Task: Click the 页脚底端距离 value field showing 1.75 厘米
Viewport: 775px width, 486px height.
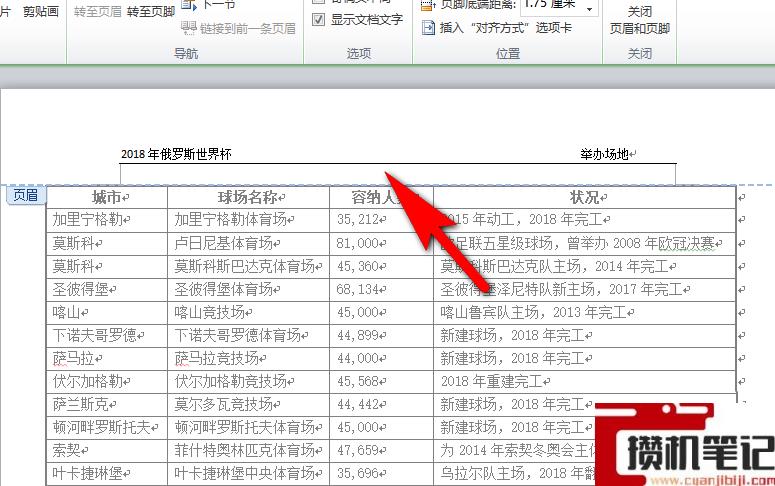Action: click(x=551, y=6)
